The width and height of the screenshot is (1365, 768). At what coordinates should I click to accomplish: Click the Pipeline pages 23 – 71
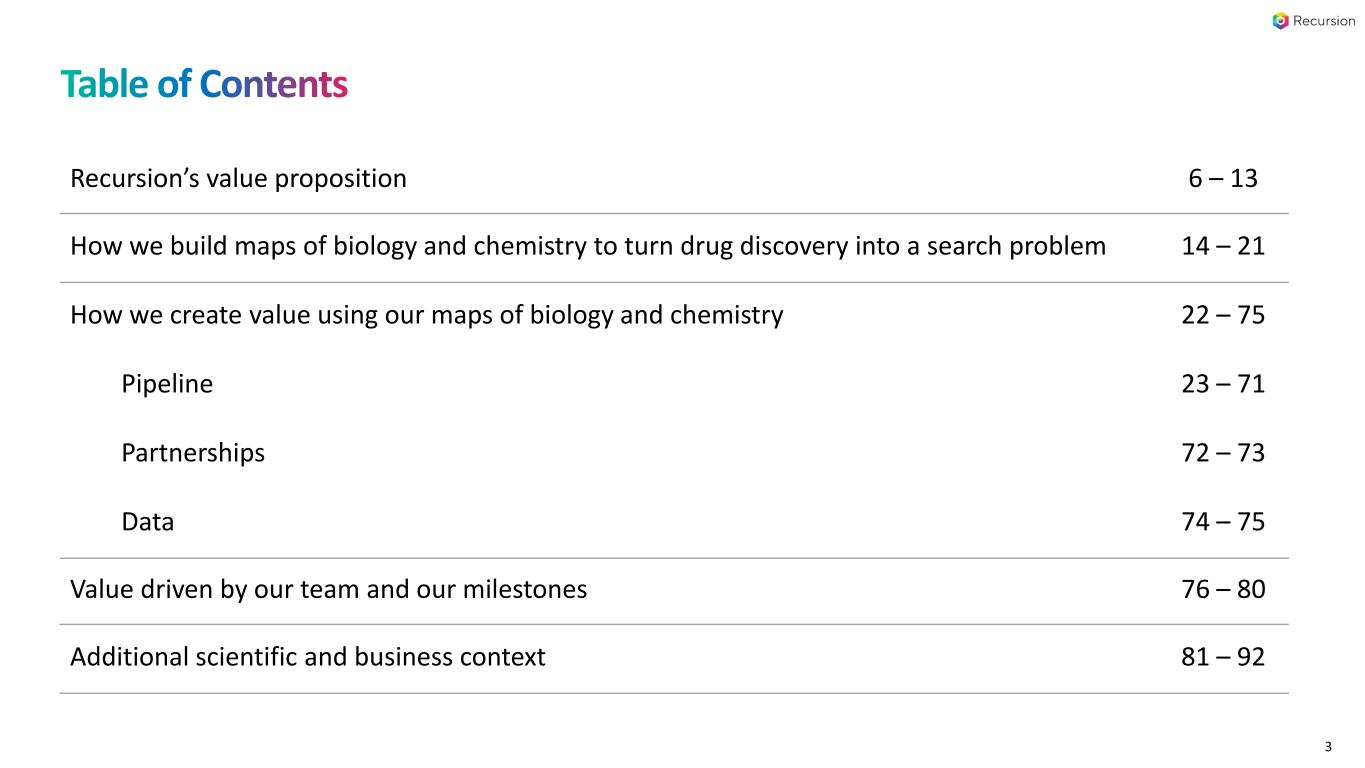pyautogui.click(x=1223, y=384)
